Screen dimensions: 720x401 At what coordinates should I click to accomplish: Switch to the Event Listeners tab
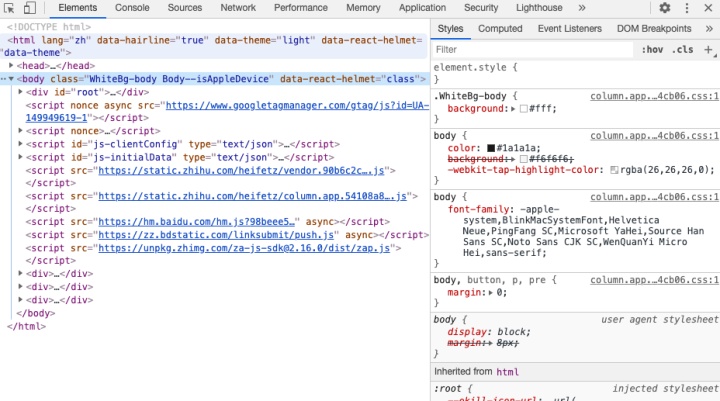click(x=569, y=28)
